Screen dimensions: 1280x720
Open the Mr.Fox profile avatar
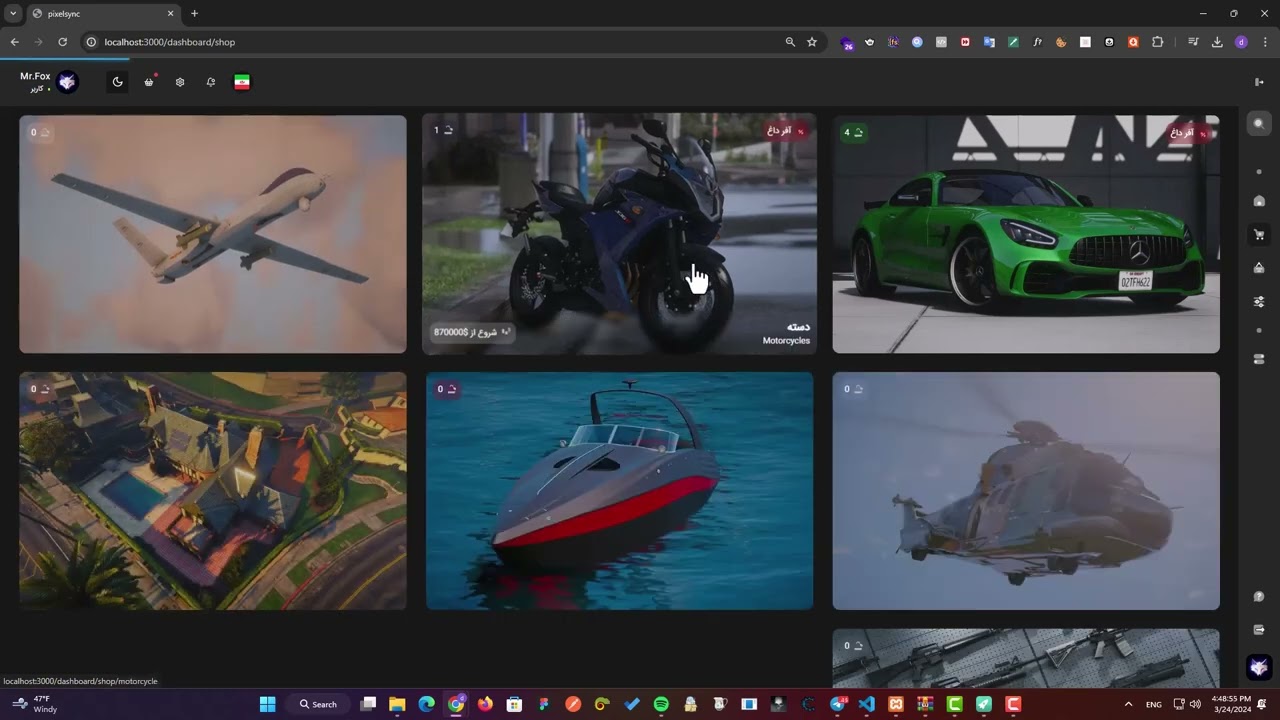(x=67, y=82)
